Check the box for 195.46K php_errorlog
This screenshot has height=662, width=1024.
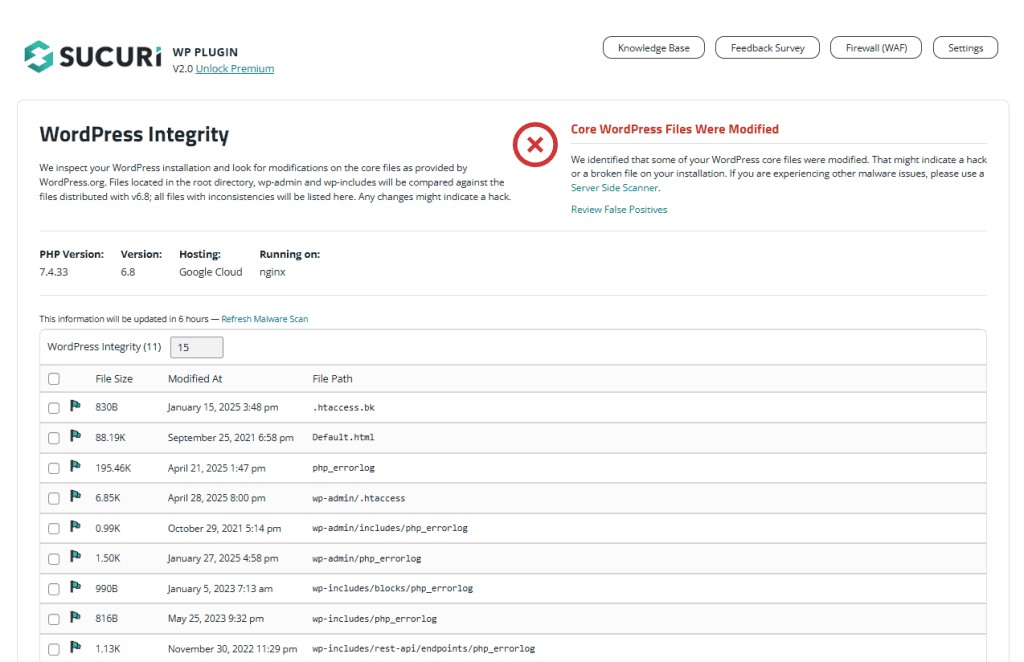click(54, 468)
